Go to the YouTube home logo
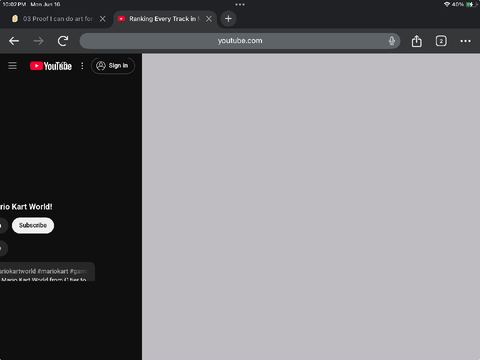The image size is (480, 360). point(51,66)
